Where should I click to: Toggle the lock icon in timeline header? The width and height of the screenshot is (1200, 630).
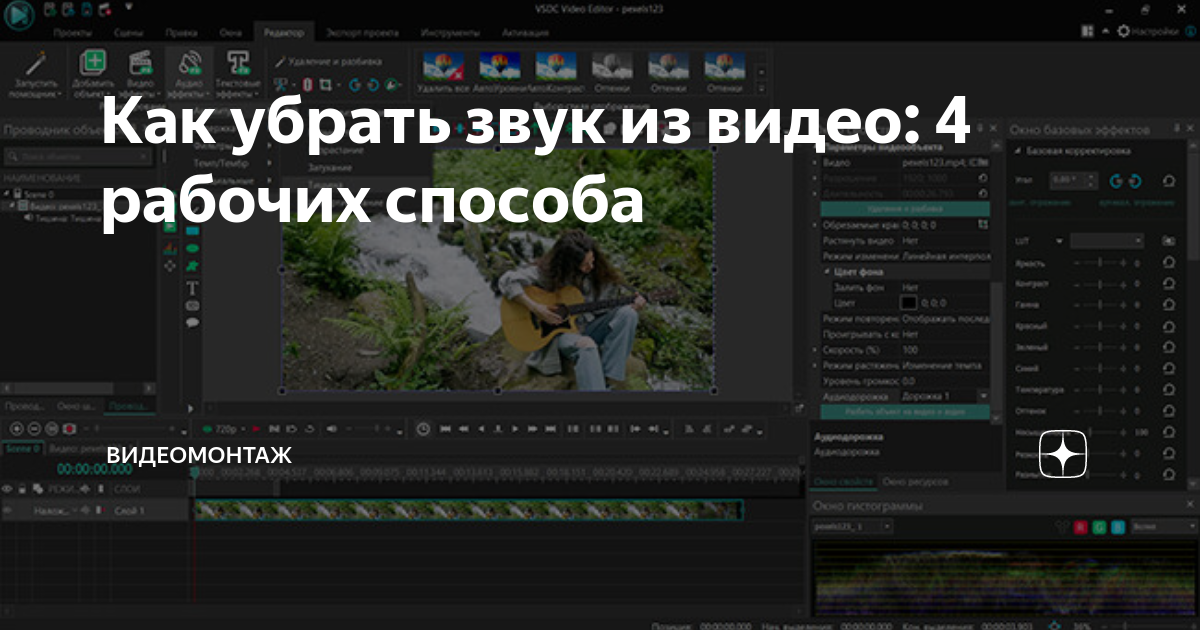22,489
